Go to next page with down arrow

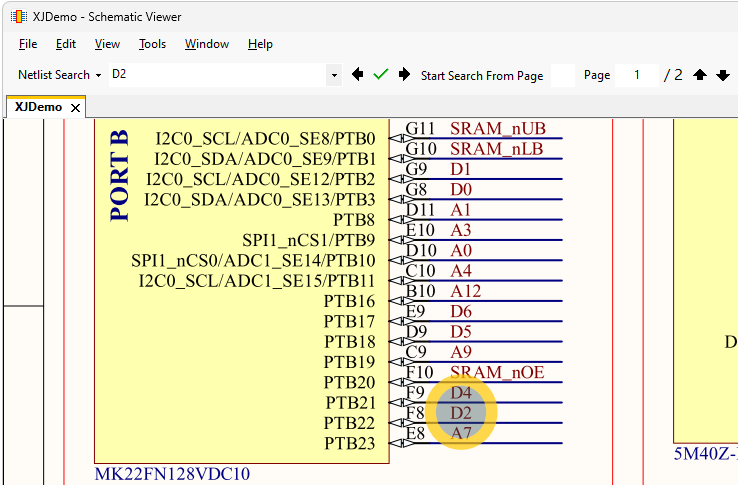(723, 75)
